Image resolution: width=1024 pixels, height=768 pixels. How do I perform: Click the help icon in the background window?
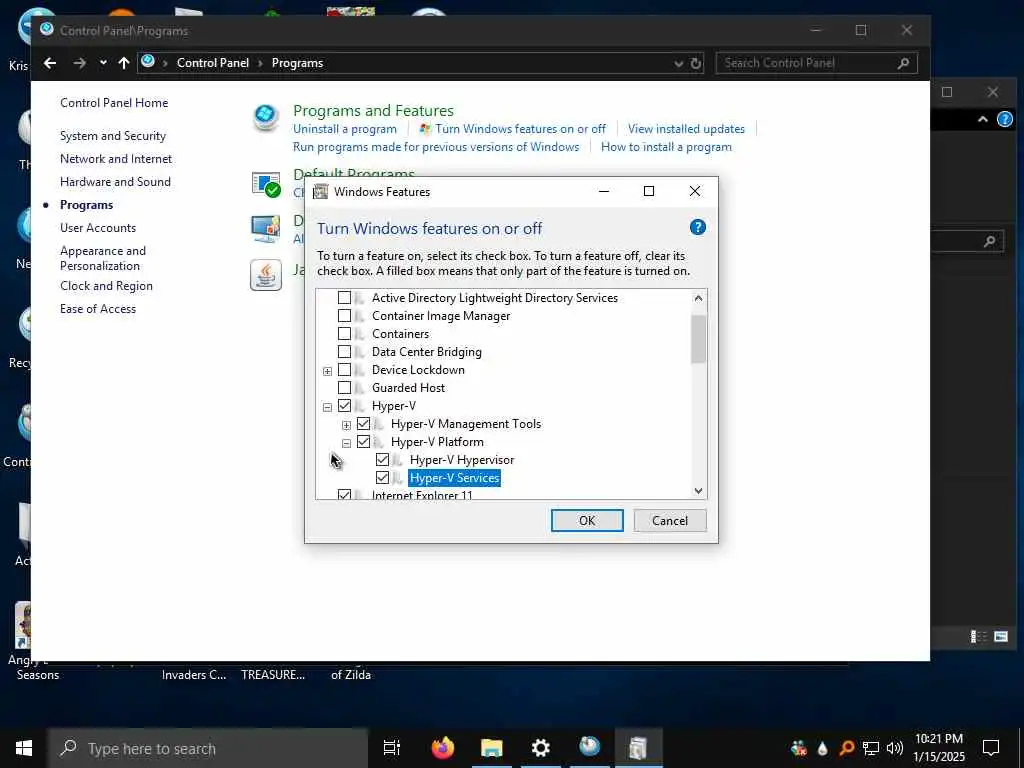click(1005, 119)
